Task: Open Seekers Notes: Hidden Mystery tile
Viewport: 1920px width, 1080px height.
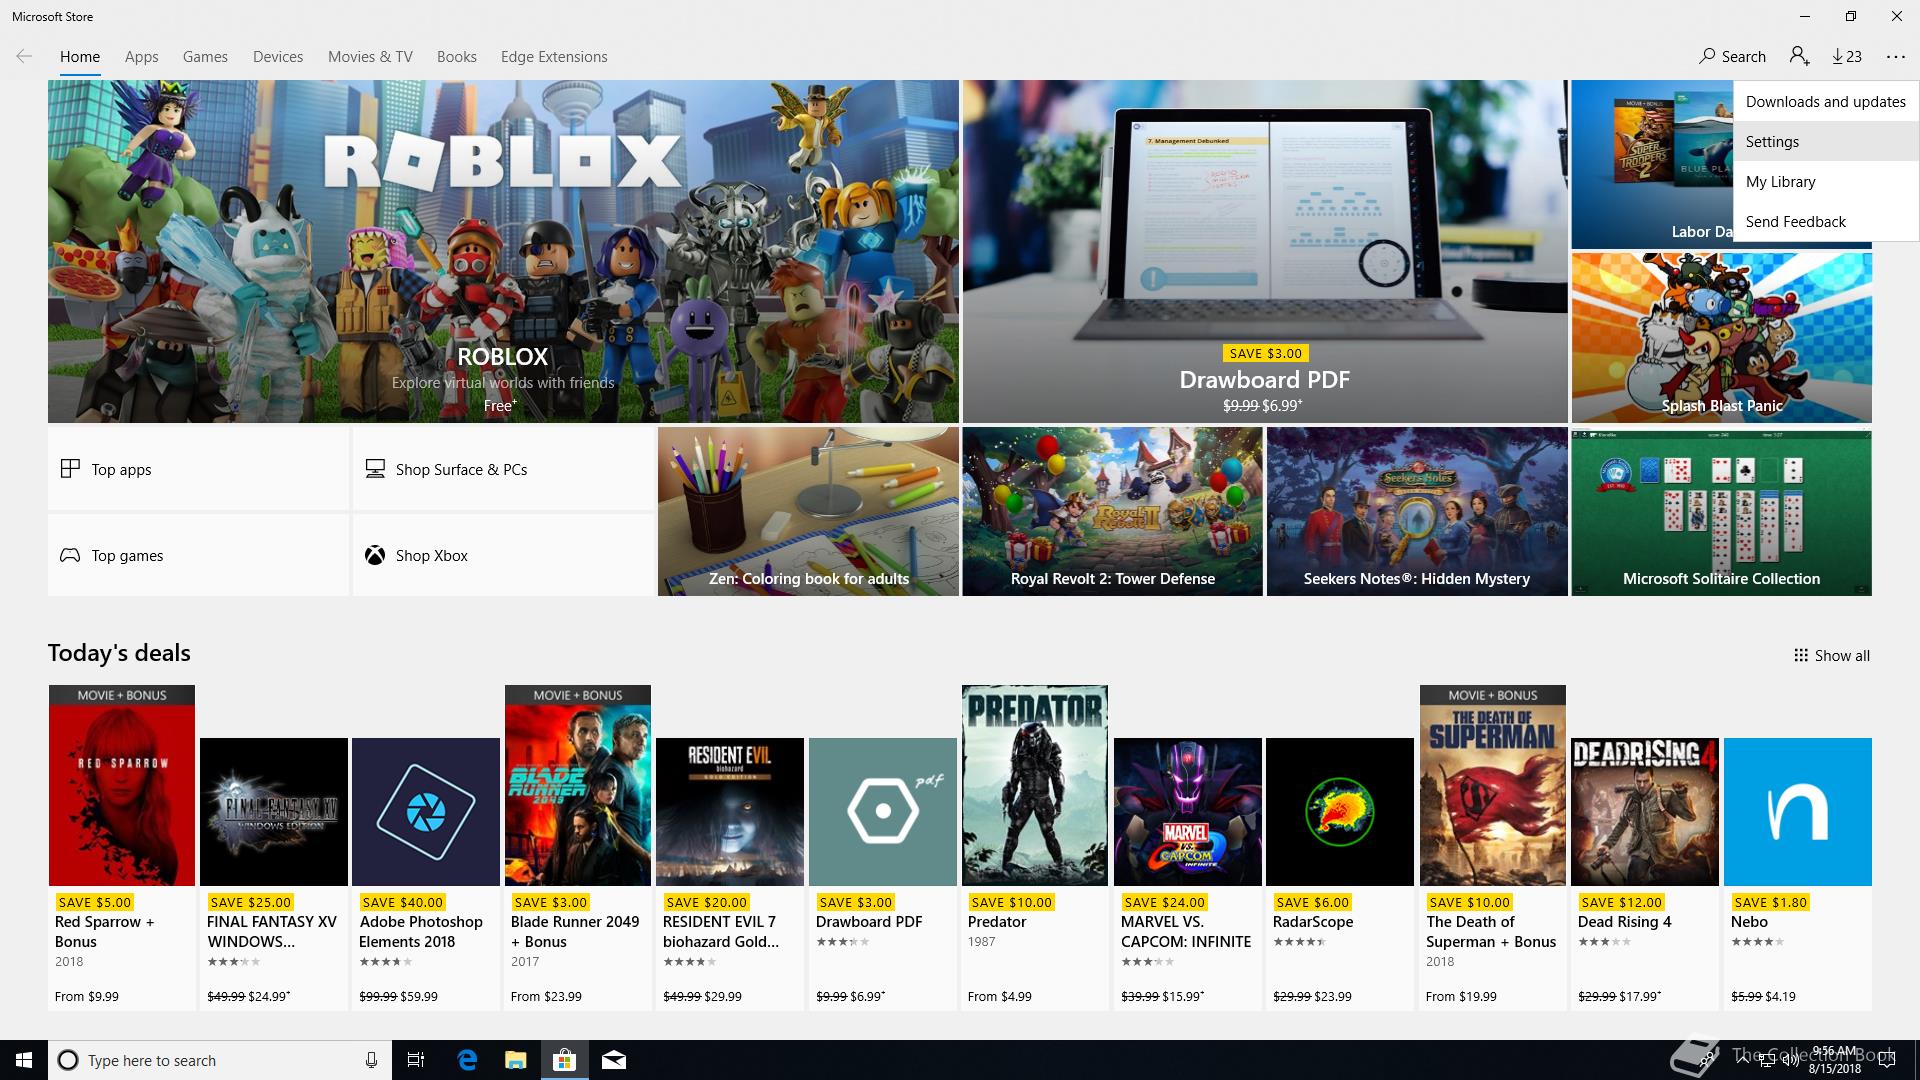Action: pos(1417,512)
